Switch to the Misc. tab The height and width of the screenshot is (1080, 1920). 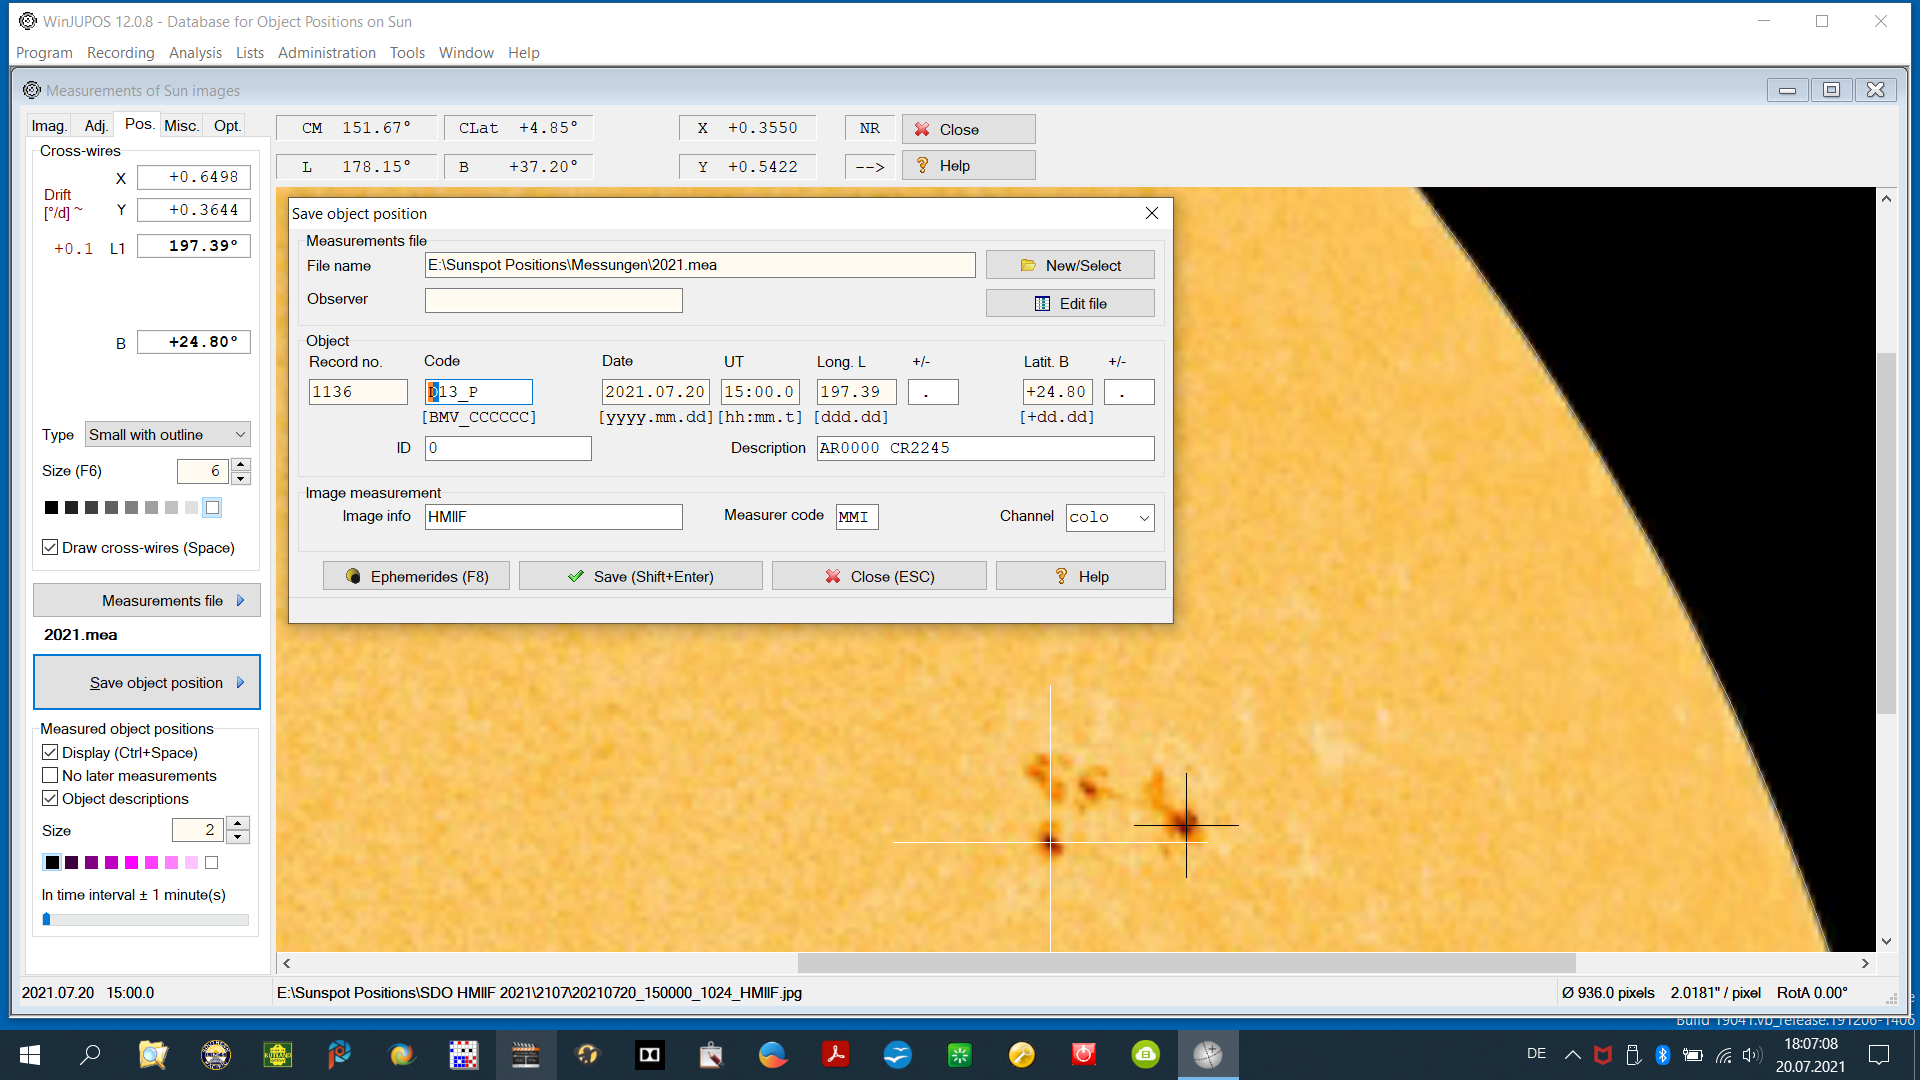(181, 124)
